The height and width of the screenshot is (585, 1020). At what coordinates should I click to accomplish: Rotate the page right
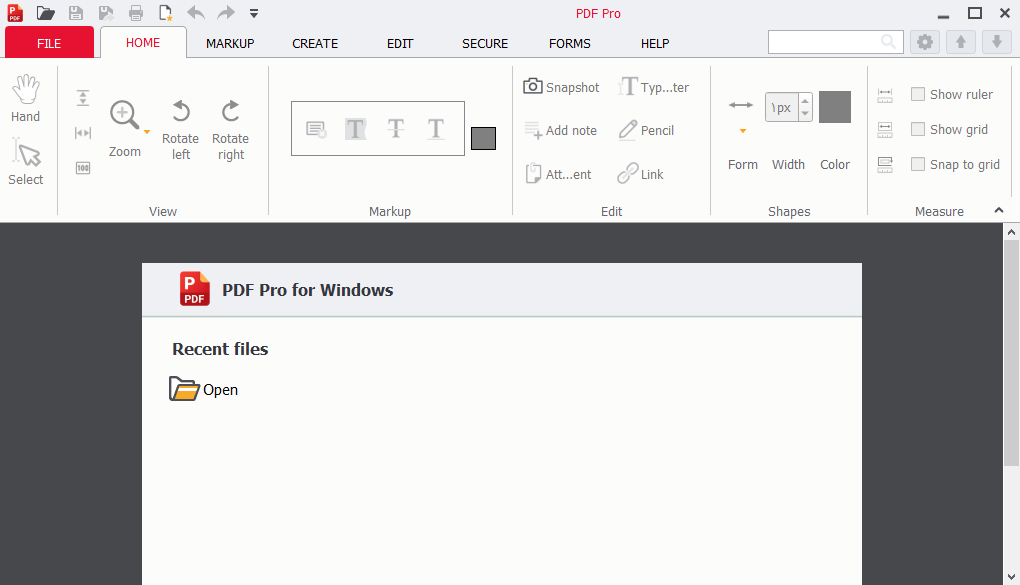(230, 129)
